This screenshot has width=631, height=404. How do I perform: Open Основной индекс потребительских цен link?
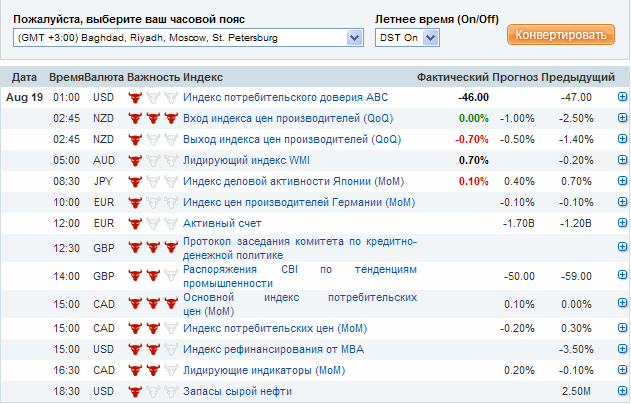pos(300,304)
